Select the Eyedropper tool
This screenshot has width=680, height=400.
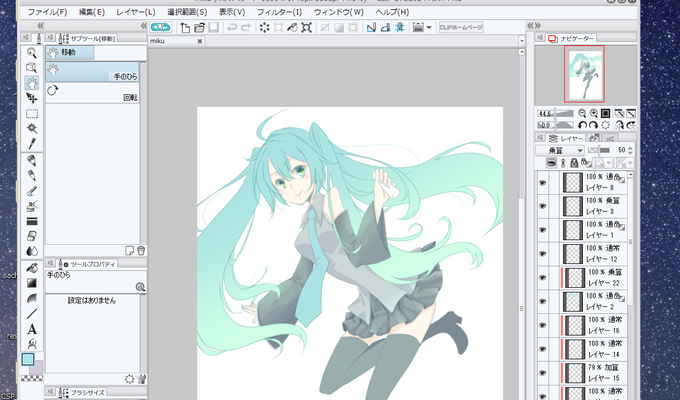pyautogui.click(x=32, y=143)
